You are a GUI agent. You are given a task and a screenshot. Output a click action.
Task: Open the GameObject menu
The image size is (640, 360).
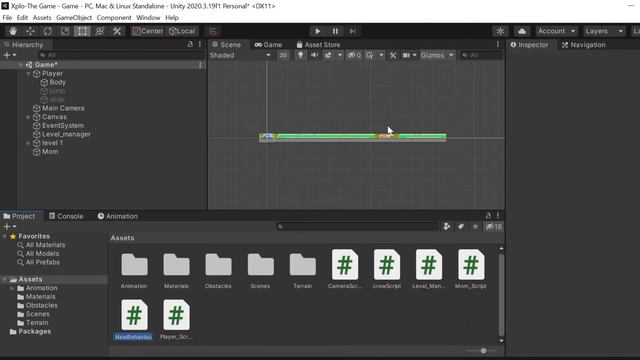pos(74,18)
